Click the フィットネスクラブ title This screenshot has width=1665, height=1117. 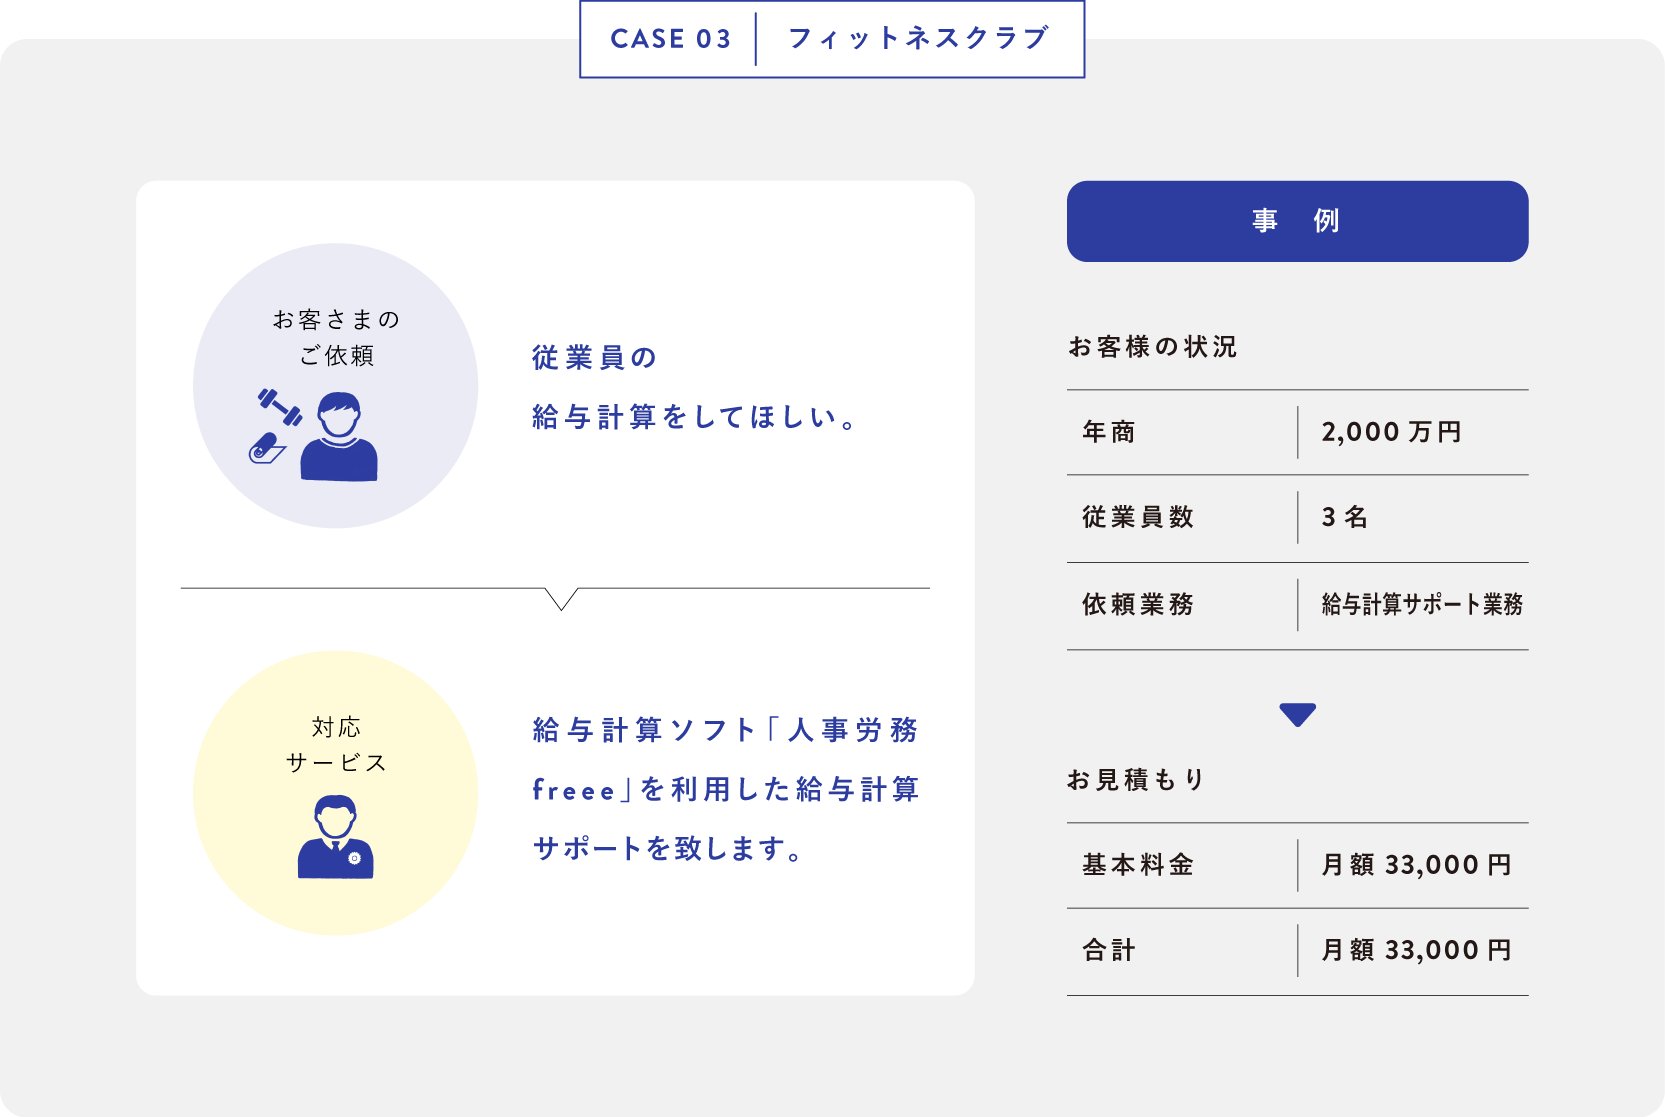(x=918, y=39)
